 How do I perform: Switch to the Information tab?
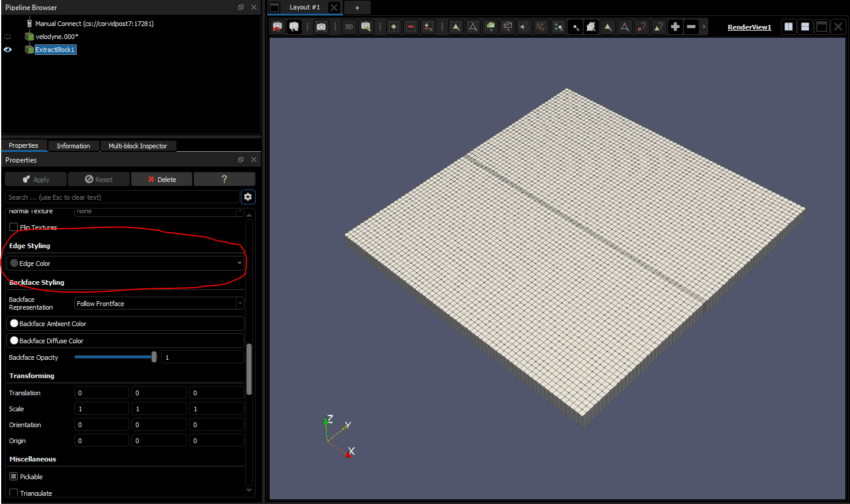73,146
